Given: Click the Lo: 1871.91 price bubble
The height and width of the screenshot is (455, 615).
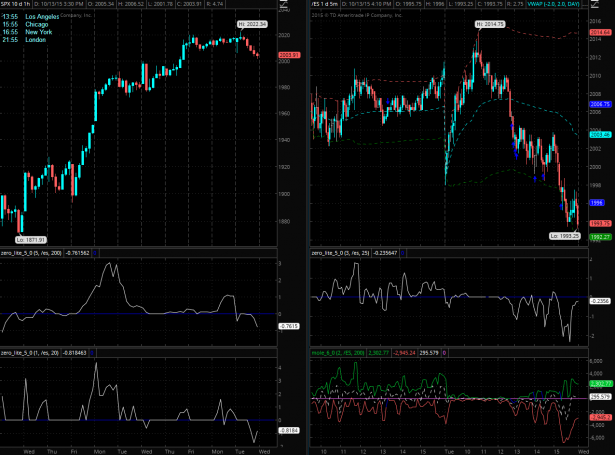Looking at the screenshot, I should (x=32, y=239).
